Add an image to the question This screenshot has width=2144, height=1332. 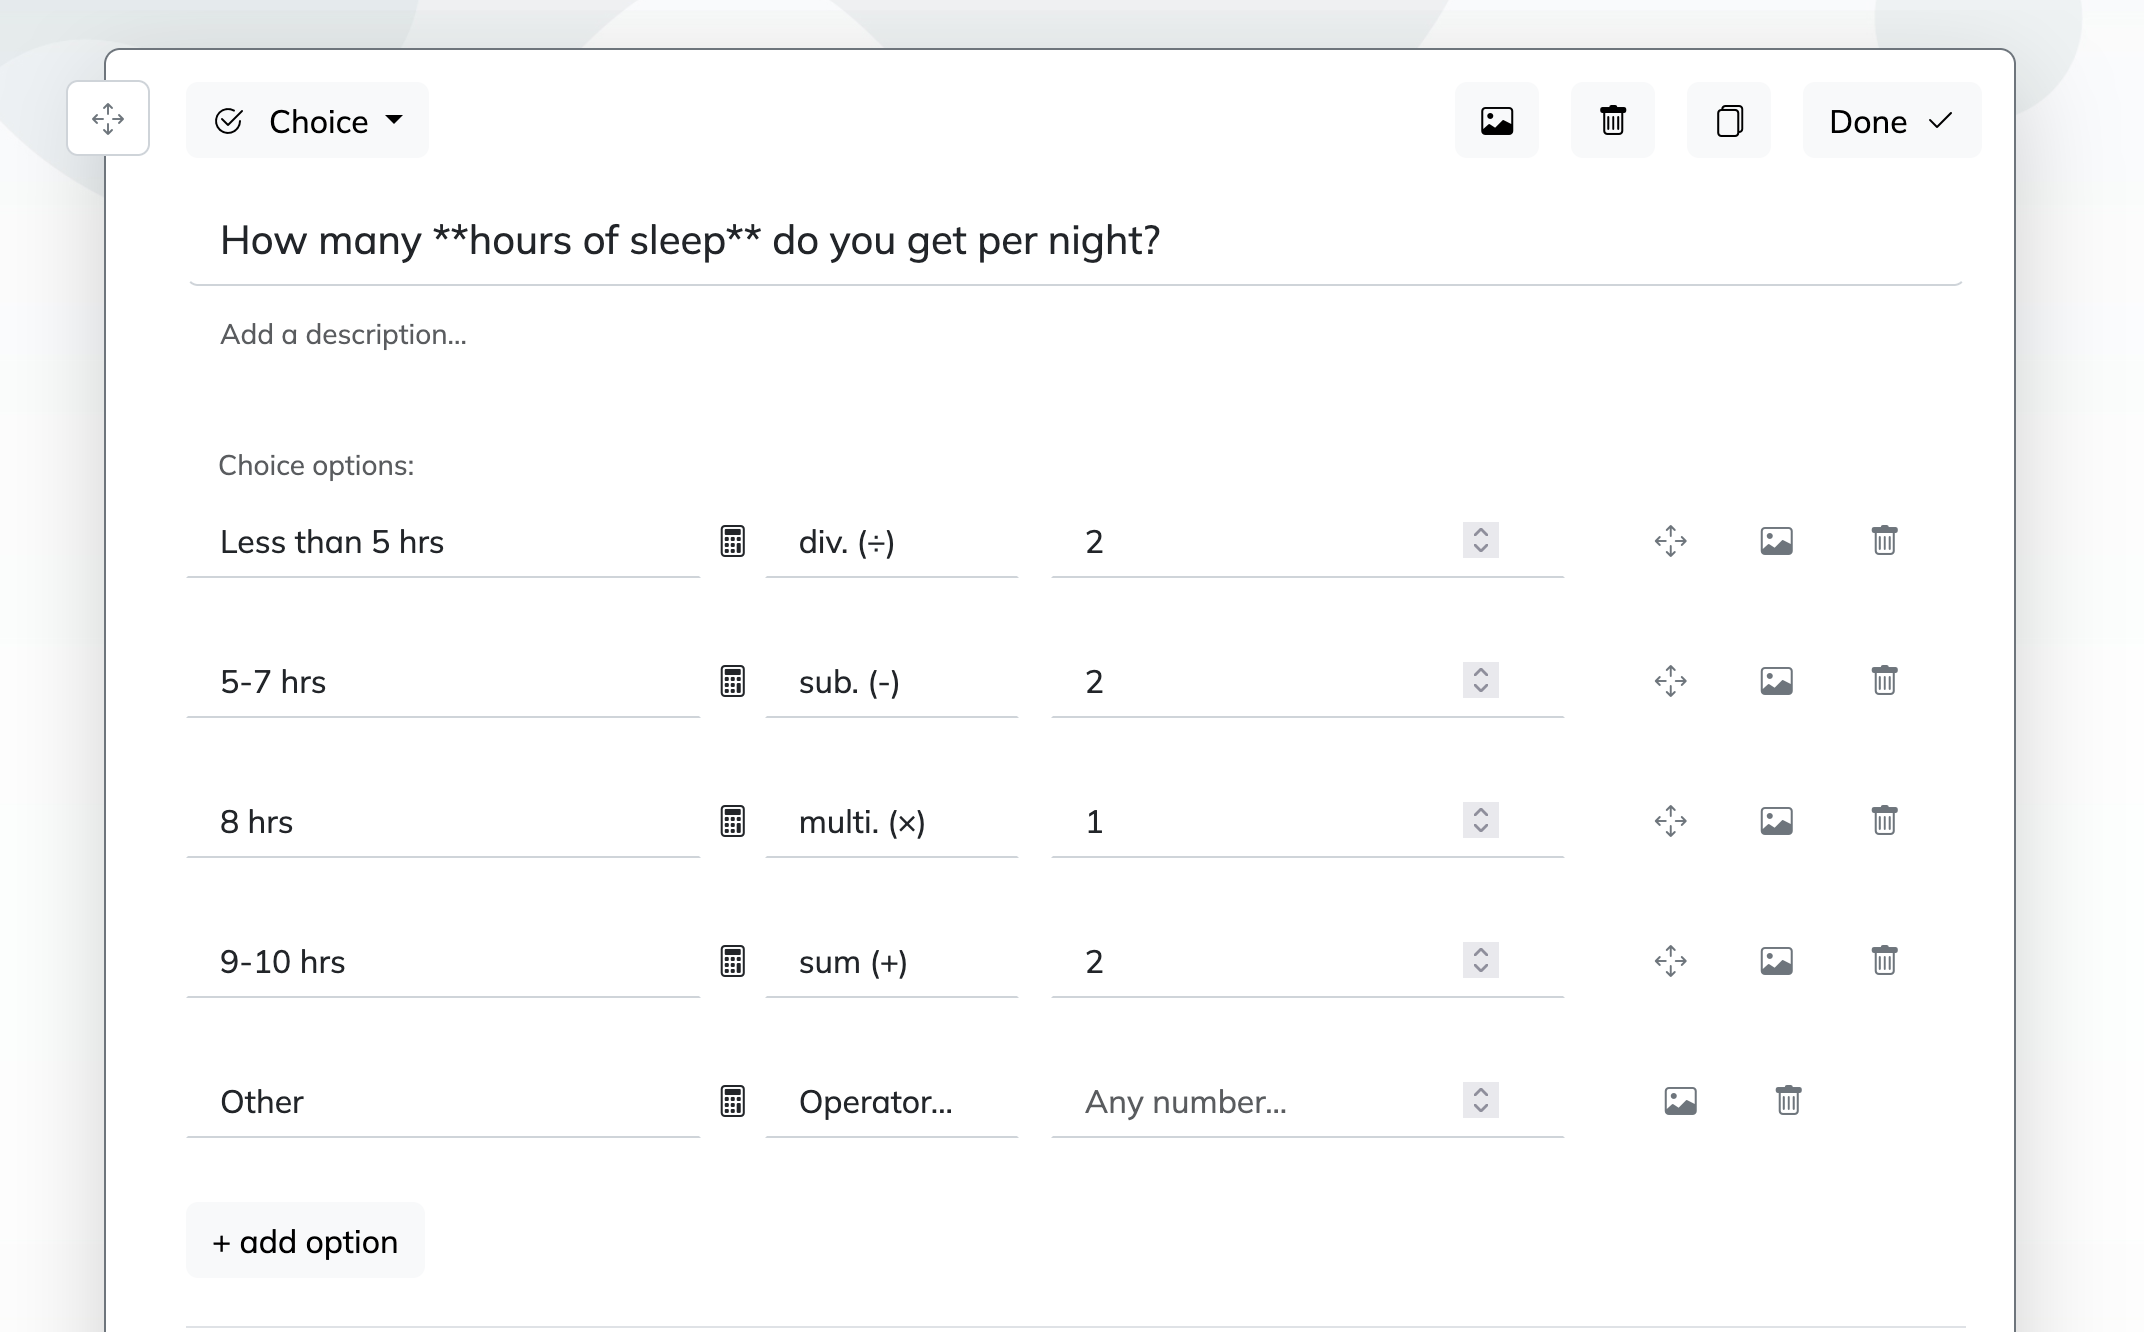[1496, 121]
